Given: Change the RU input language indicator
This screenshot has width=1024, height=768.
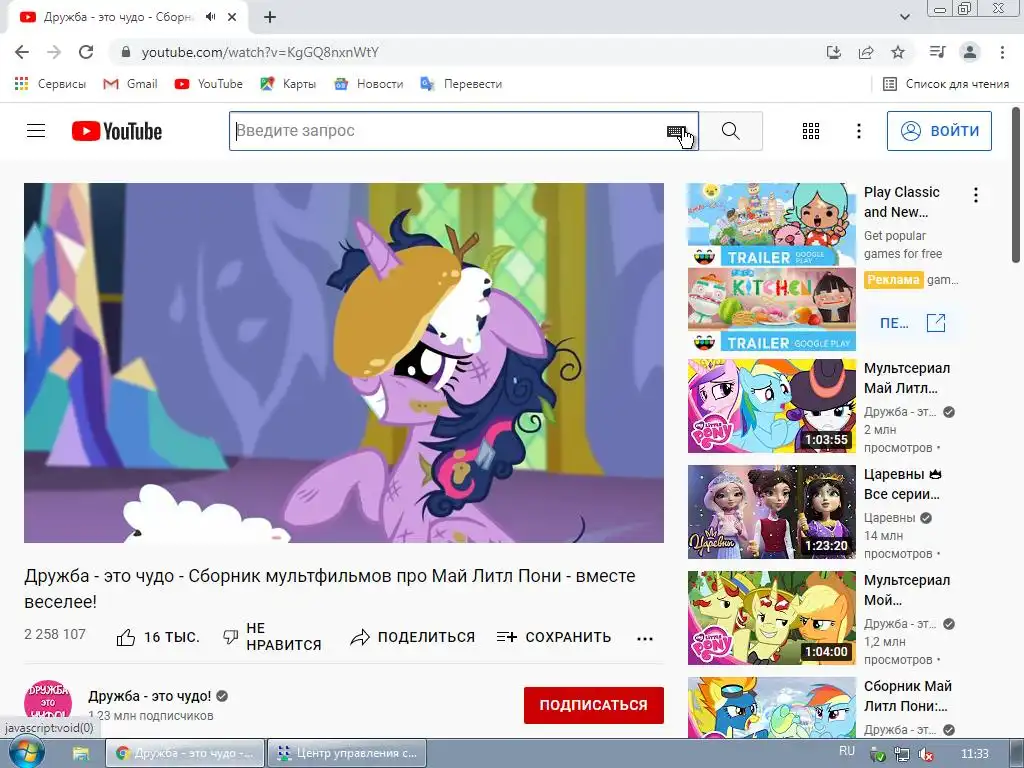Looking at the screenshot, I should tap(846, 752).
